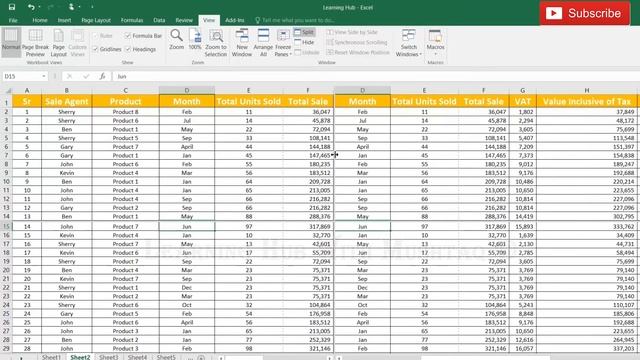Viewport: 640px width, 360px height.
Task: Open touch/mouse mode dropdown arrow
Action: 79,7
